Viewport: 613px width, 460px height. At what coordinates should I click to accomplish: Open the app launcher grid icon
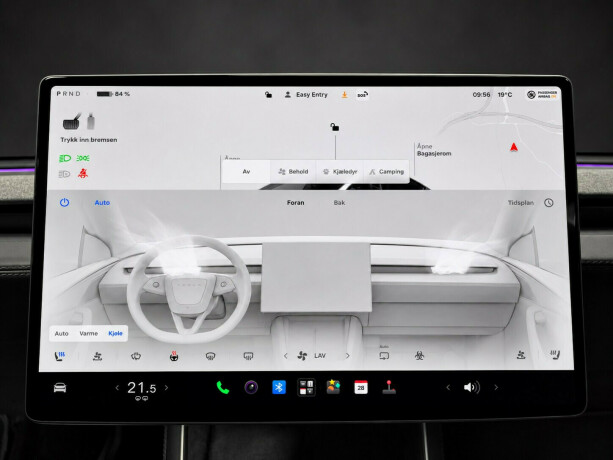point(306,387)
